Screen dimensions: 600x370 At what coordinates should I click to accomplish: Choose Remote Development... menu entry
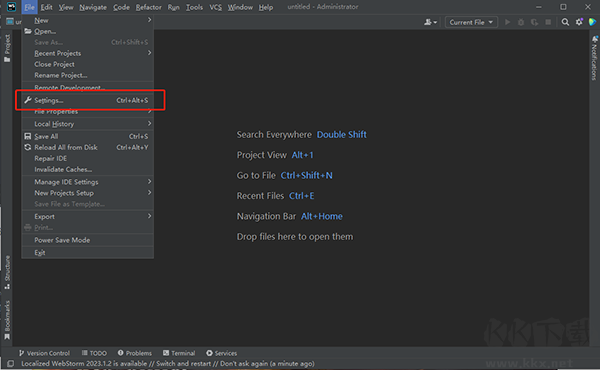pos(88,88)
